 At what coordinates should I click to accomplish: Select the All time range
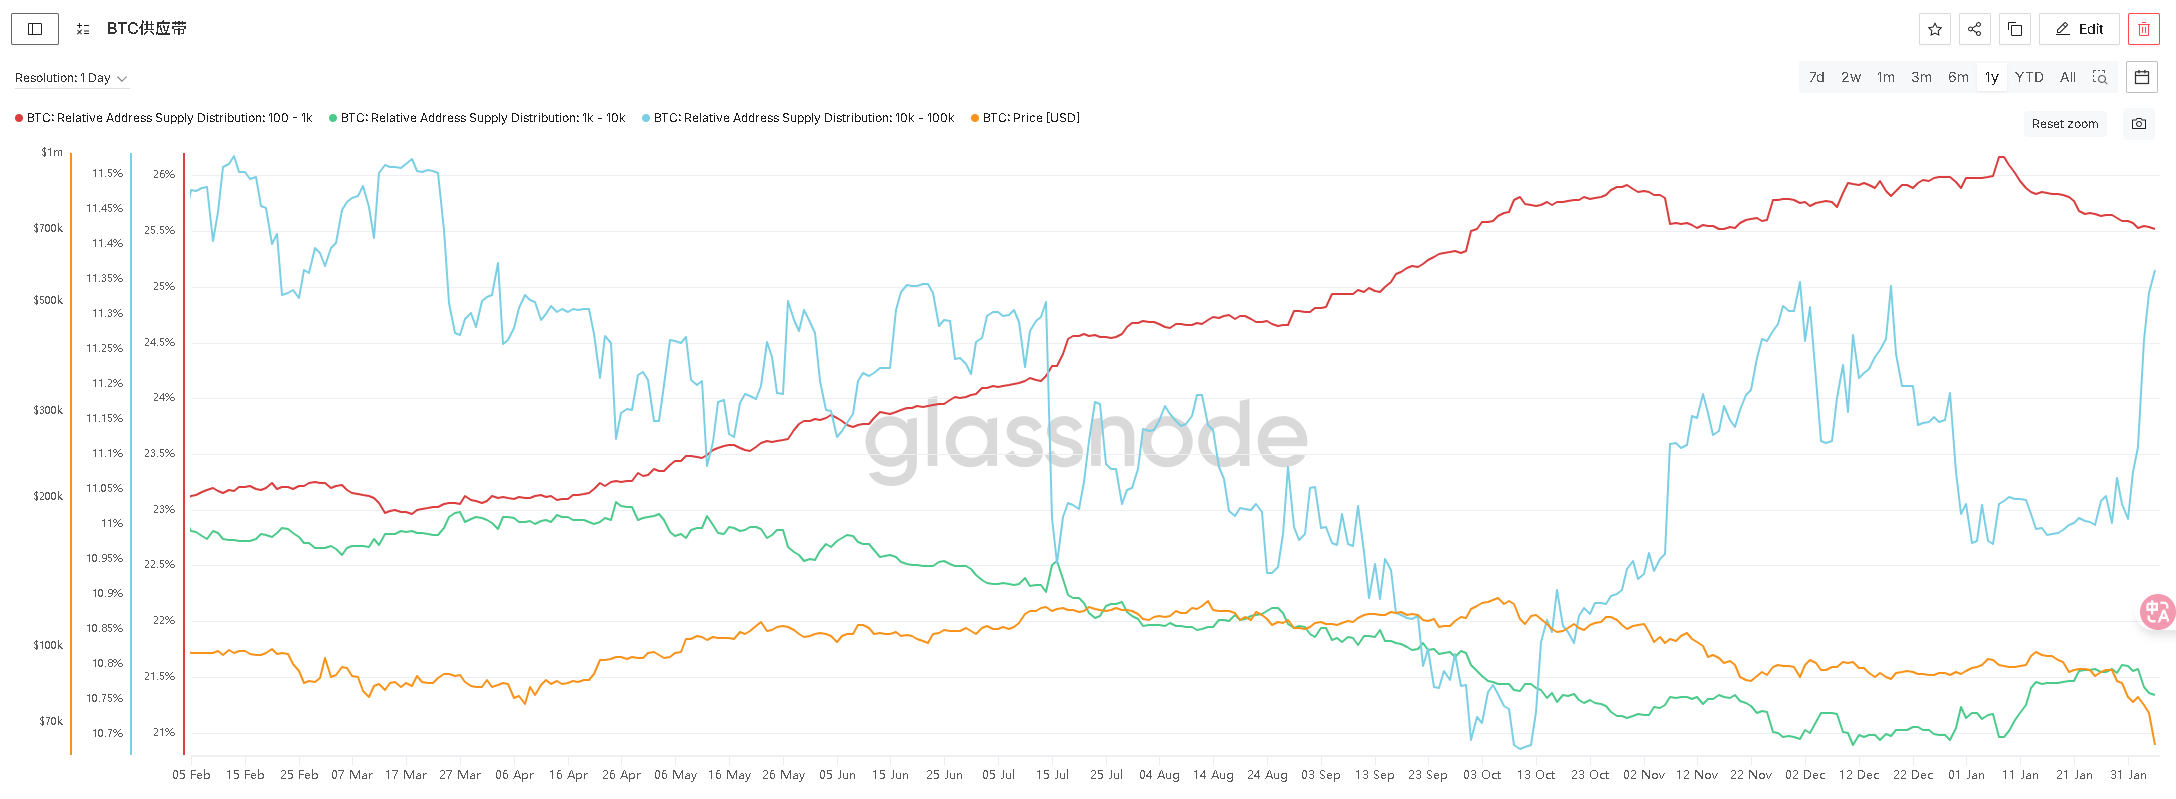(2068, 77)
